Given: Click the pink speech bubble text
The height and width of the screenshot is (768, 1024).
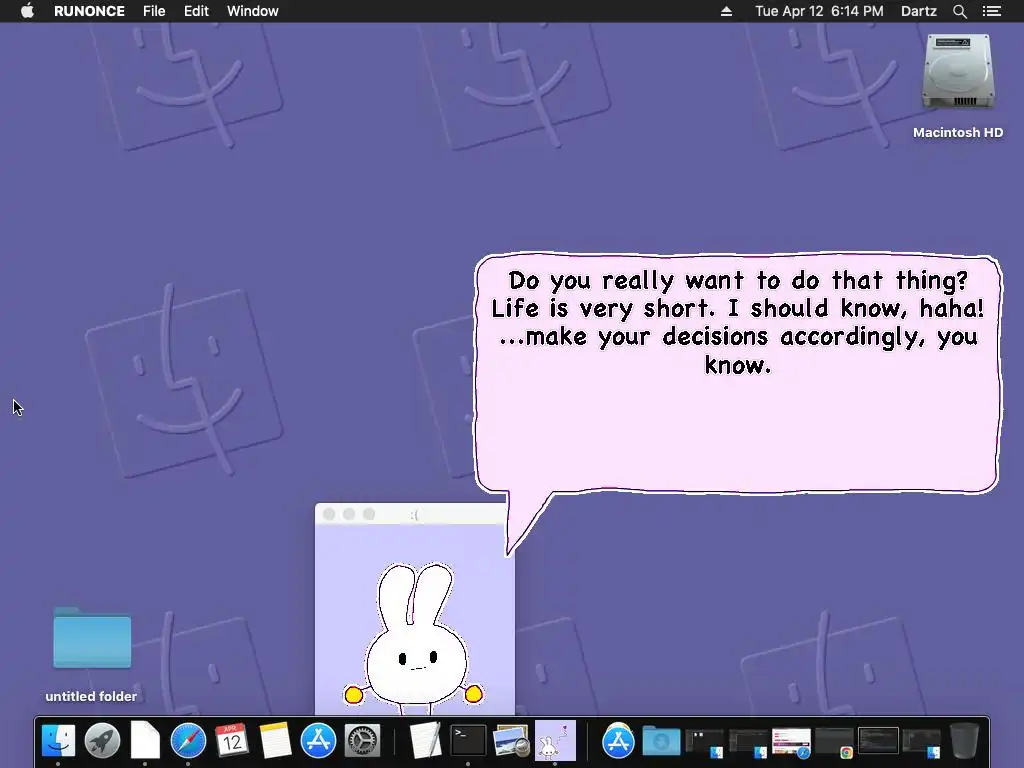Looking at the screenshot, I should (x=737, y=322).
